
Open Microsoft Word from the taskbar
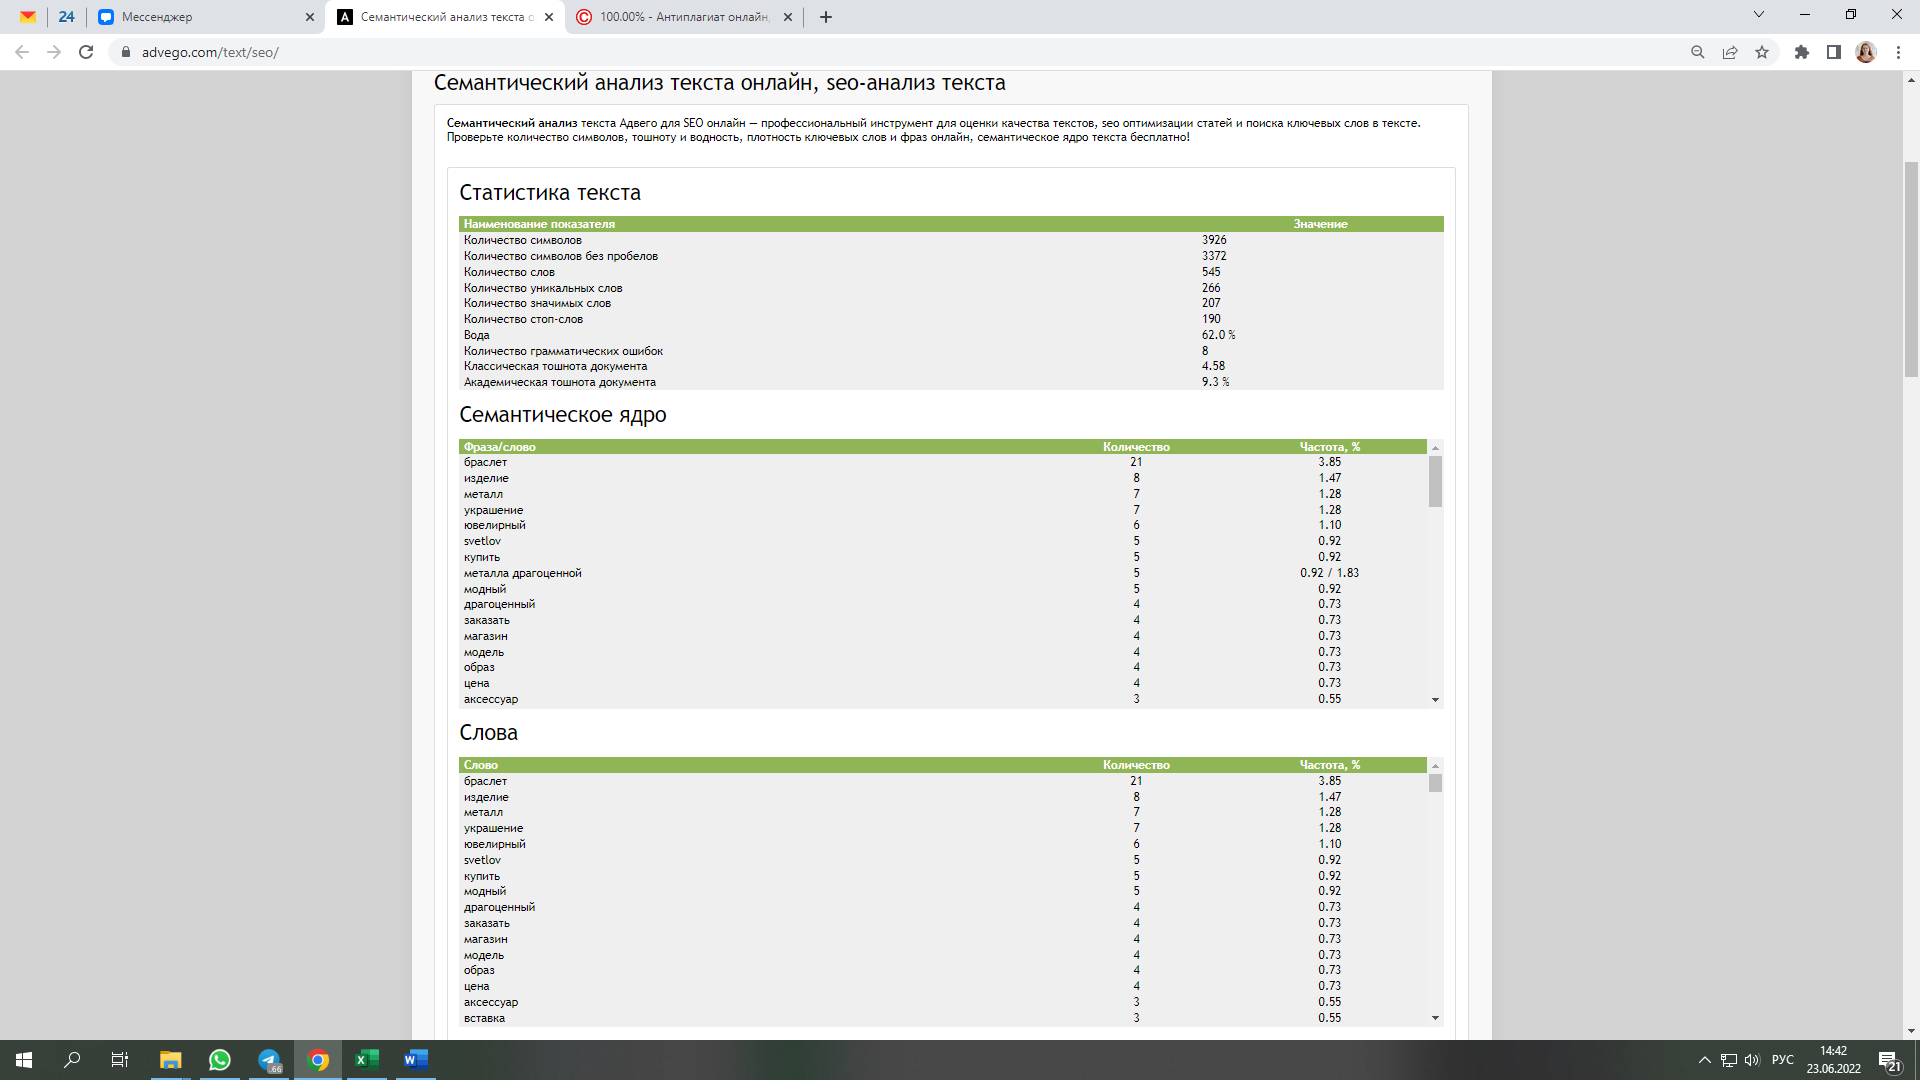pos(414,1060)
